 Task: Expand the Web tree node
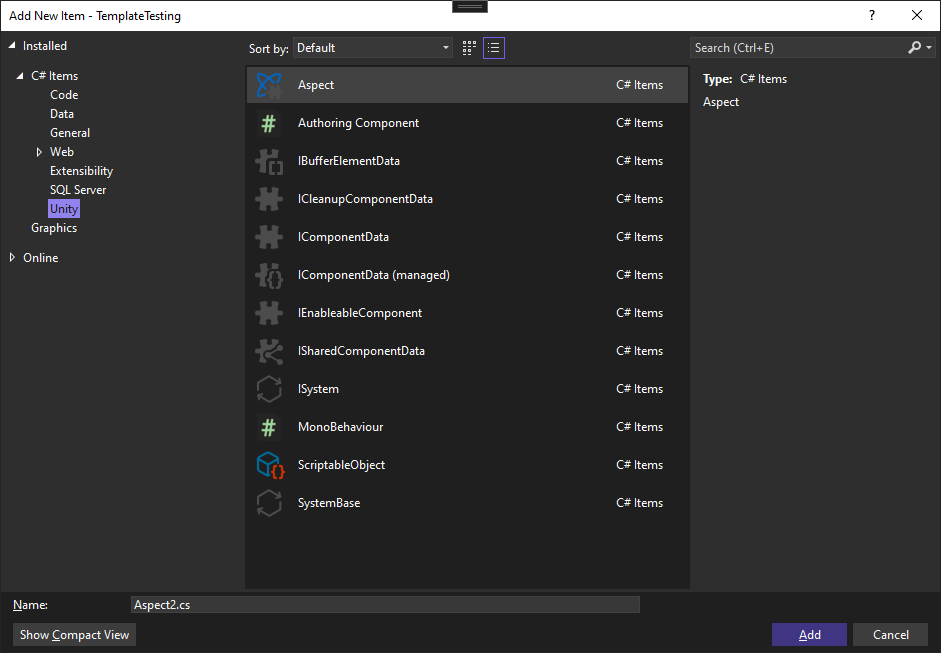pos(39,151)
